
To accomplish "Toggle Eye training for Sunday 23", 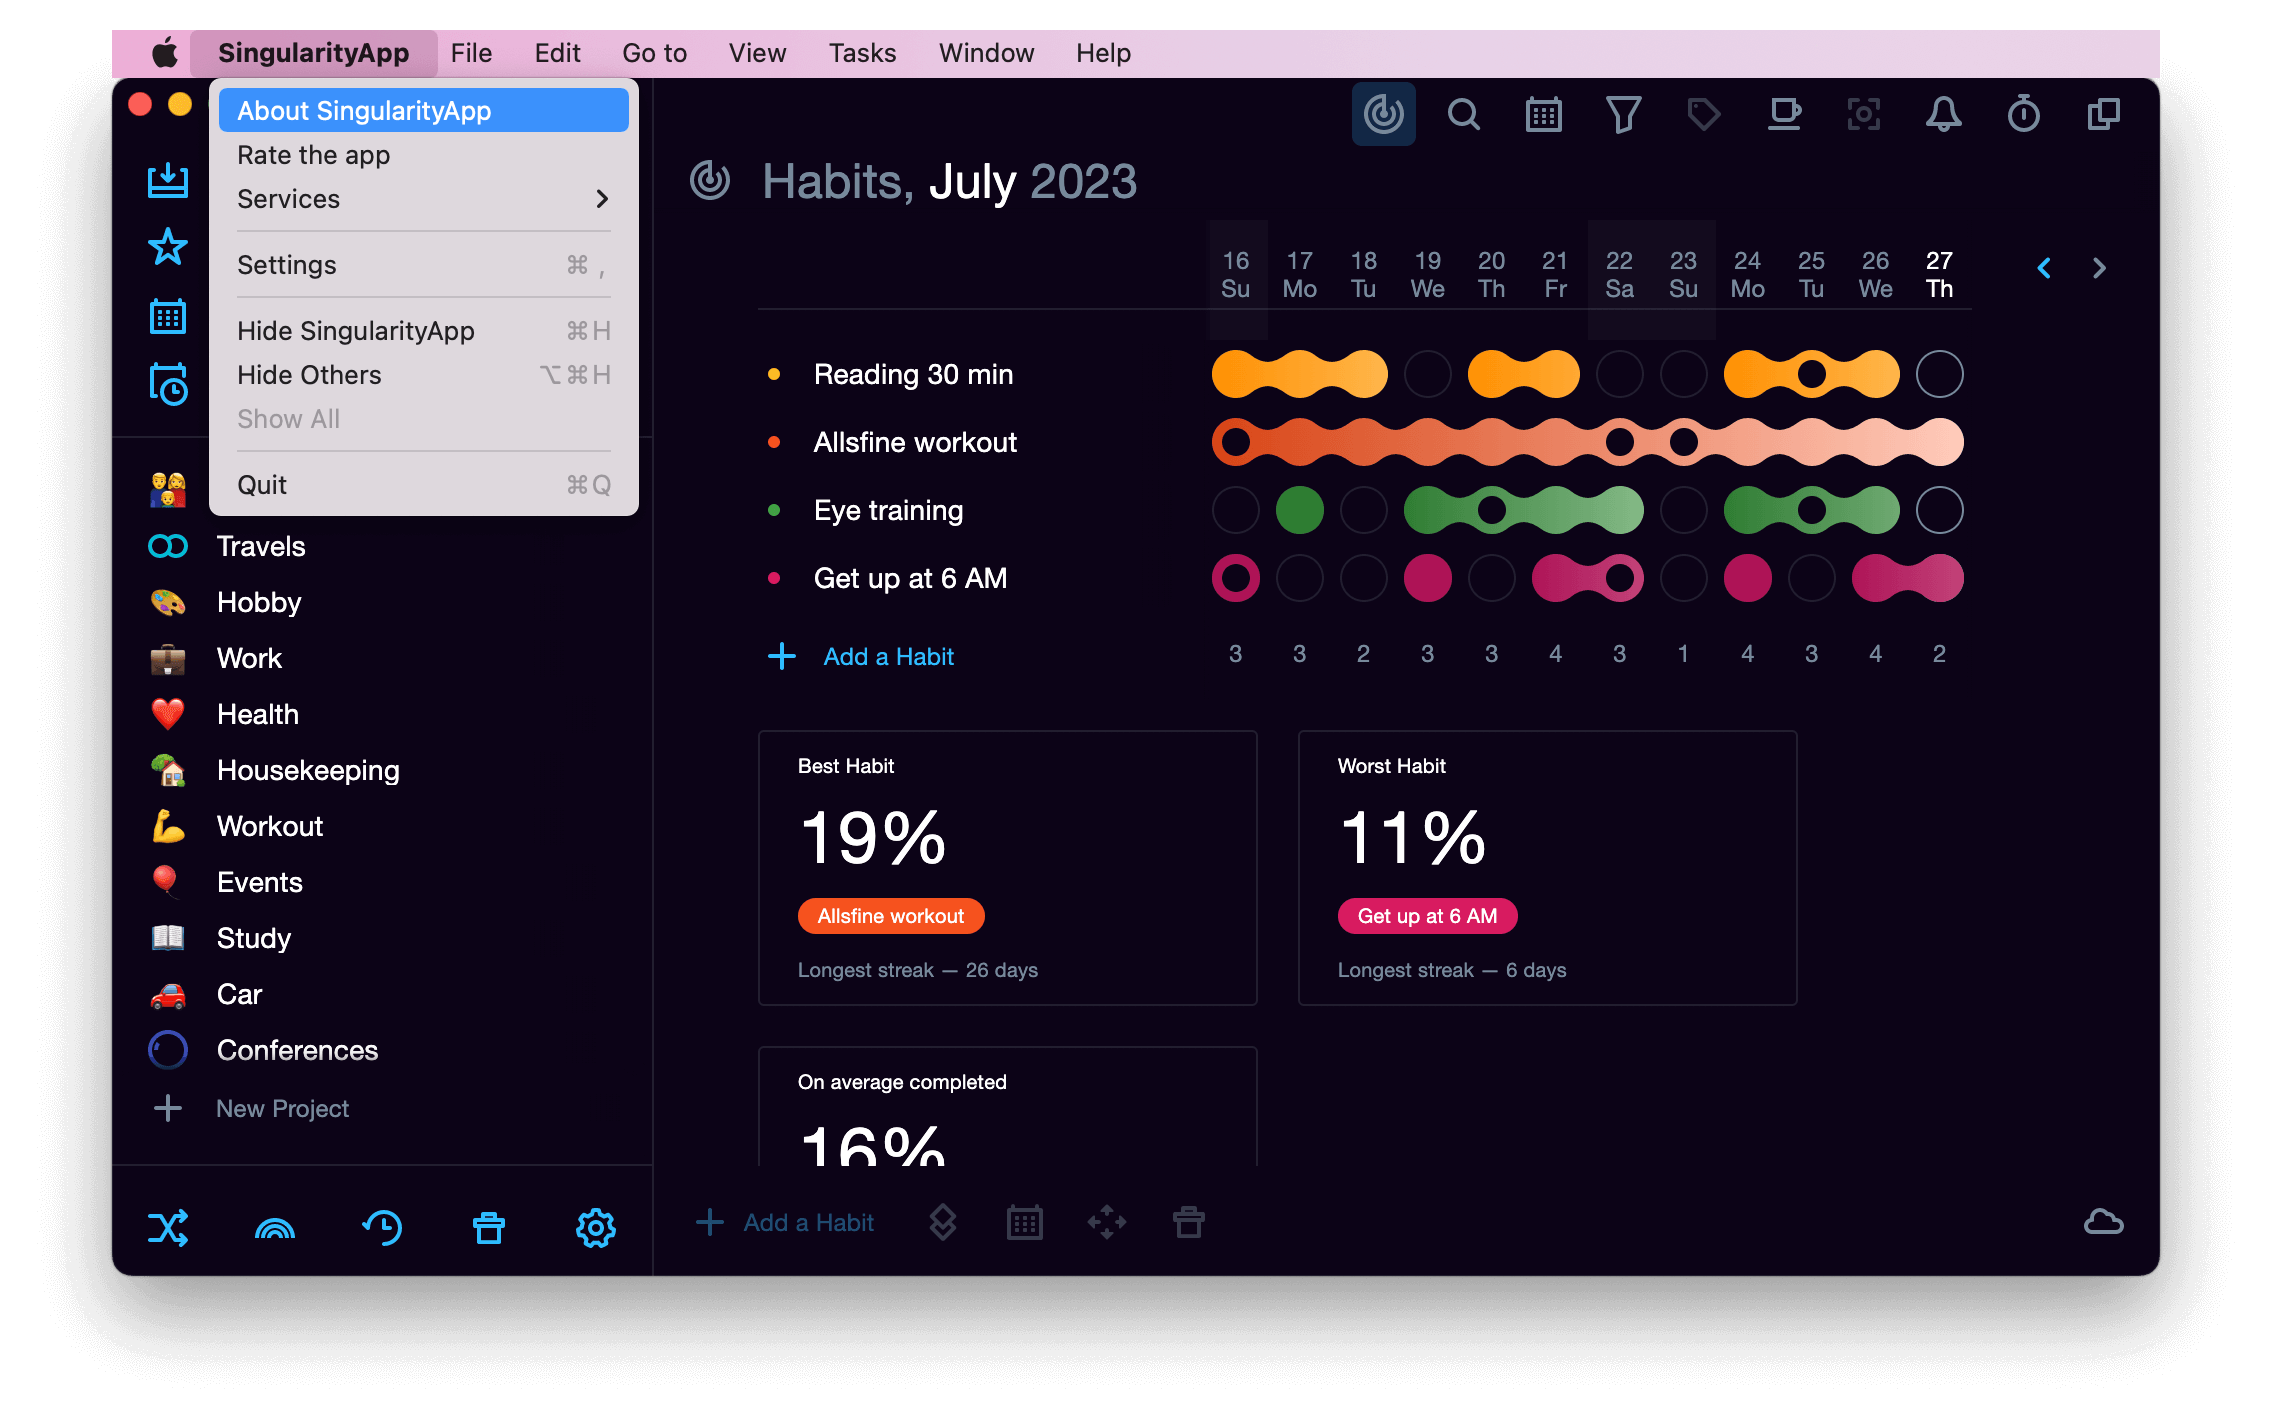I will [x=1684, y=510].
